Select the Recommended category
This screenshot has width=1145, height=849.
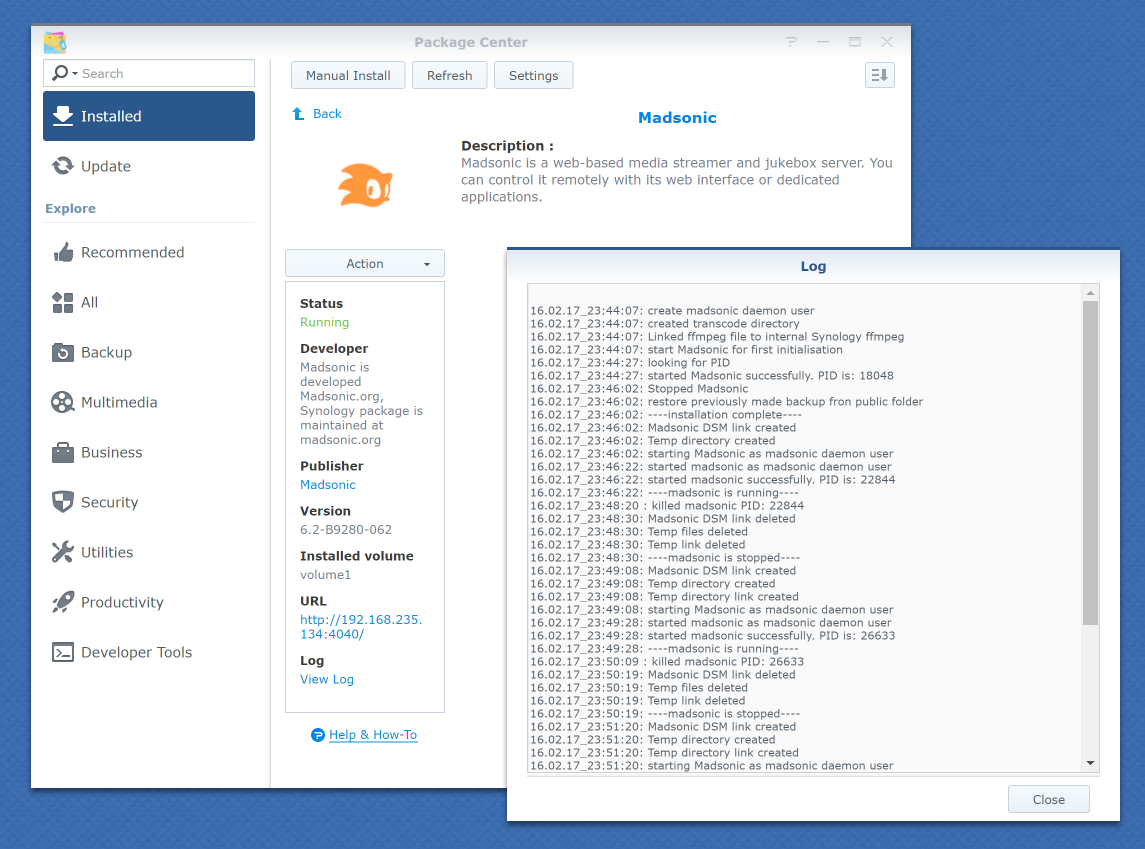[x=149, y=253]
